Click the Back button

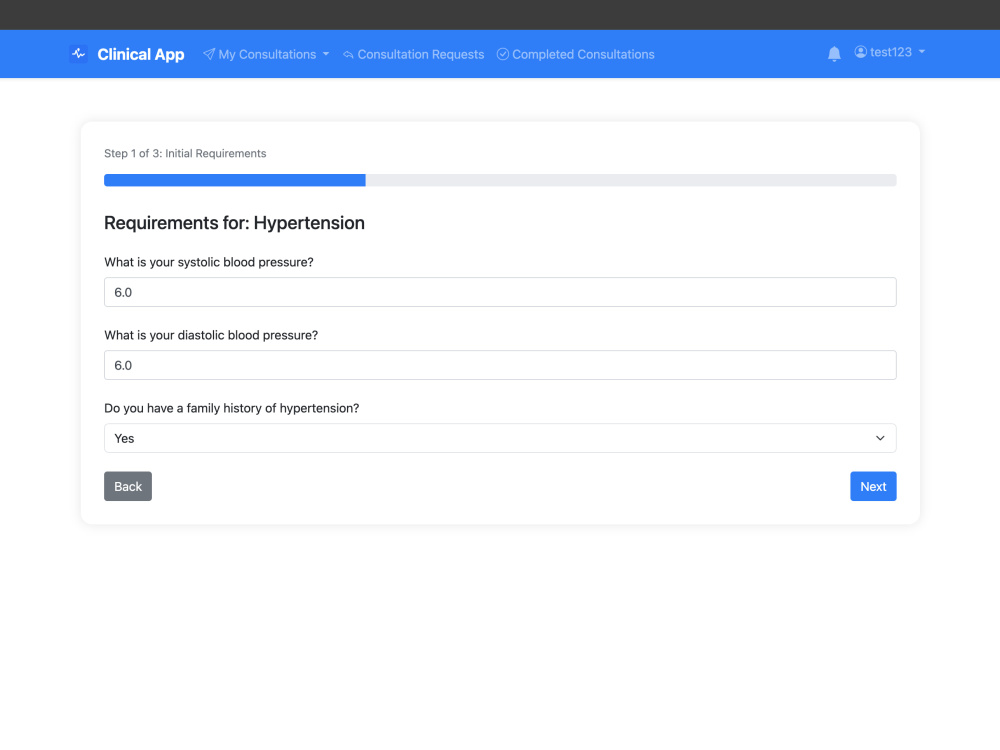coord(128,487)
